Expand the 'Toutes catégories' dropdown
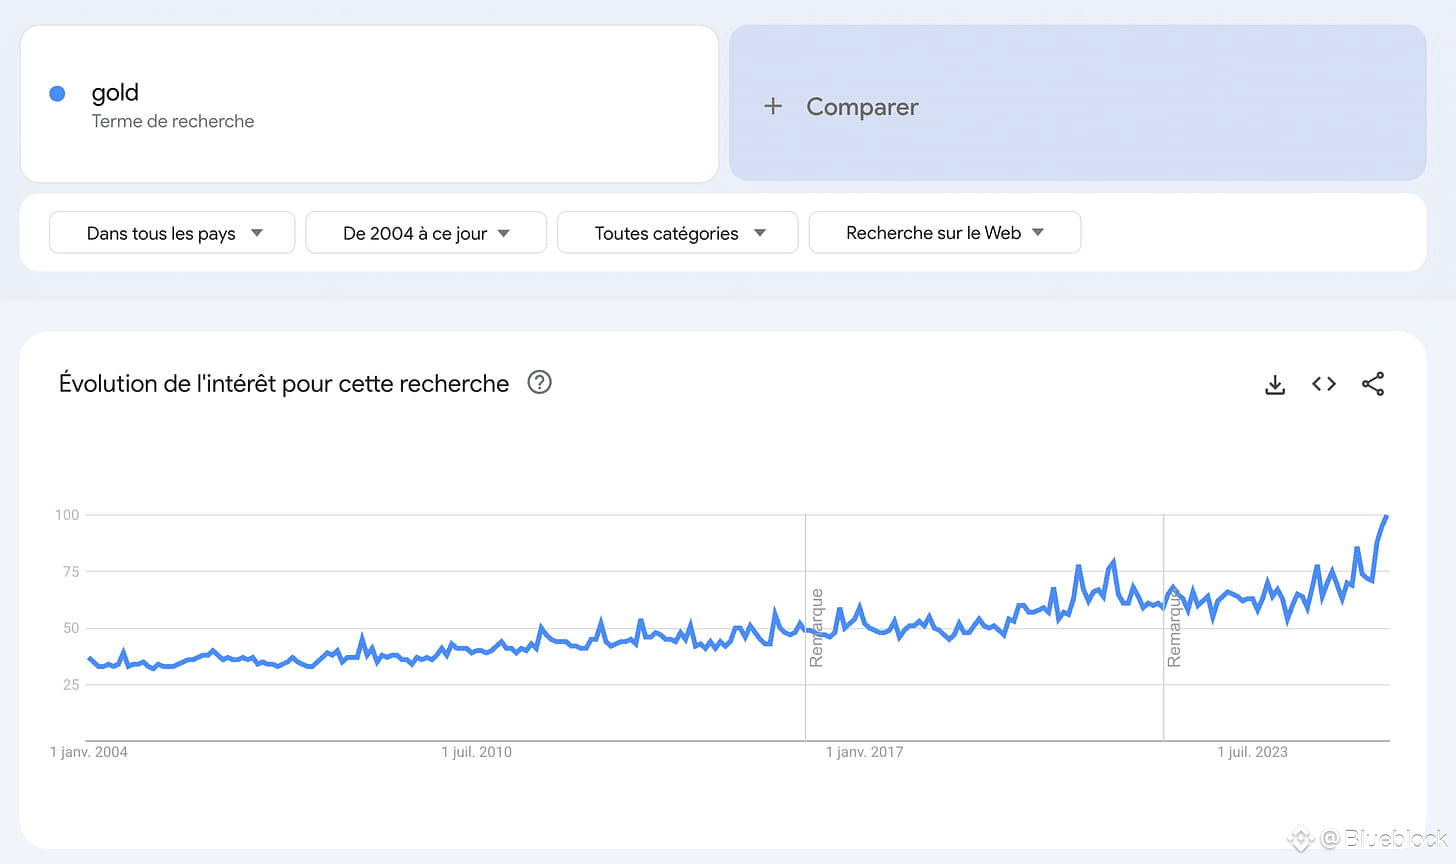The width and height of the screenshot is (1456, 864). tap(678, 233)
